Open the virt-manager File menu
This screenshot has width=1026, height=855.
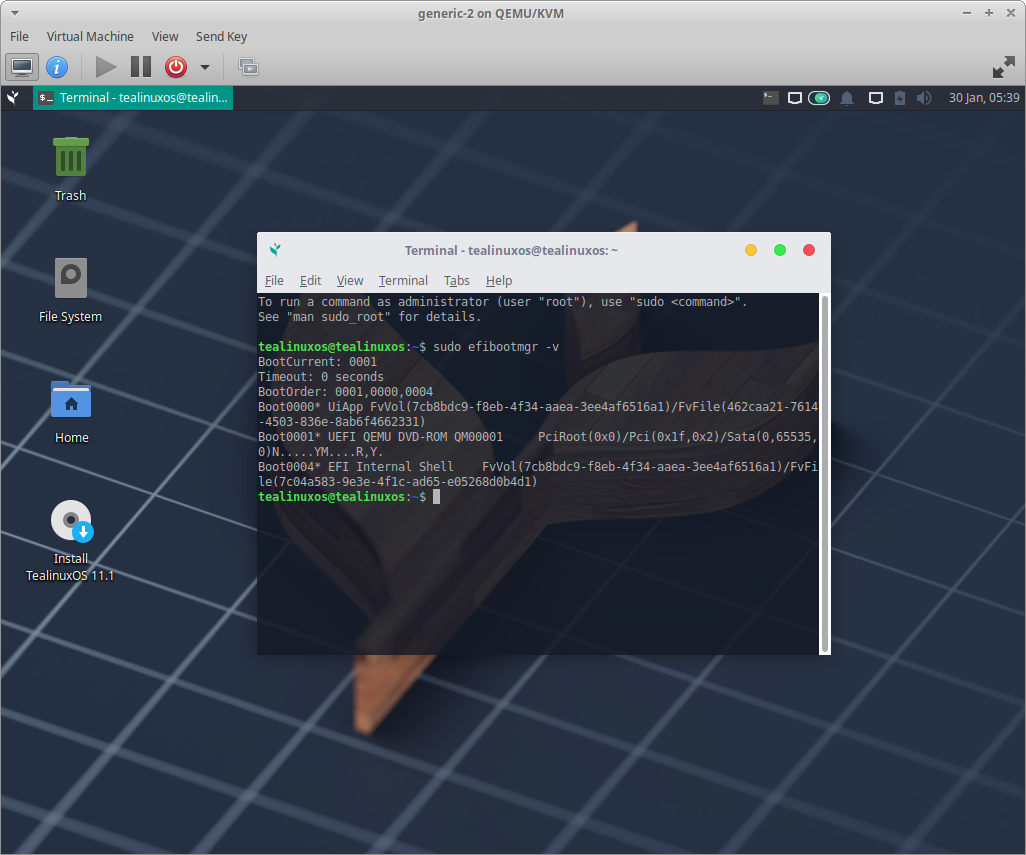click(19, 37)
